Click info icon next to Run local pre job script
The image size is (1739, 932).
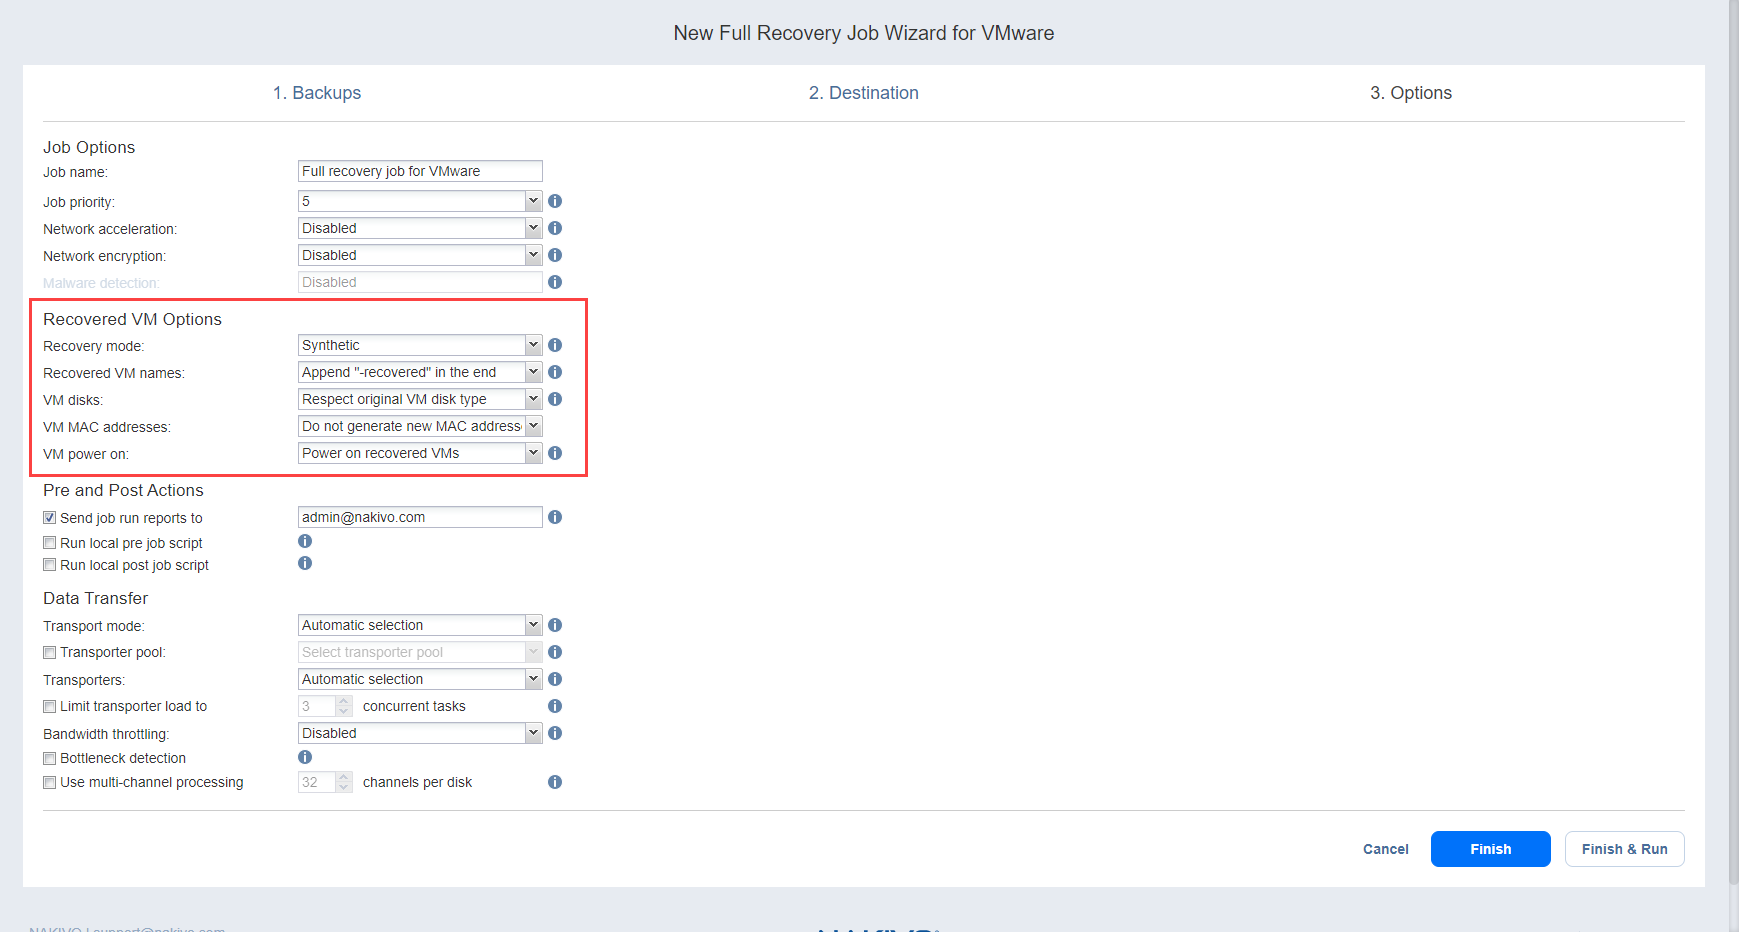305,541
